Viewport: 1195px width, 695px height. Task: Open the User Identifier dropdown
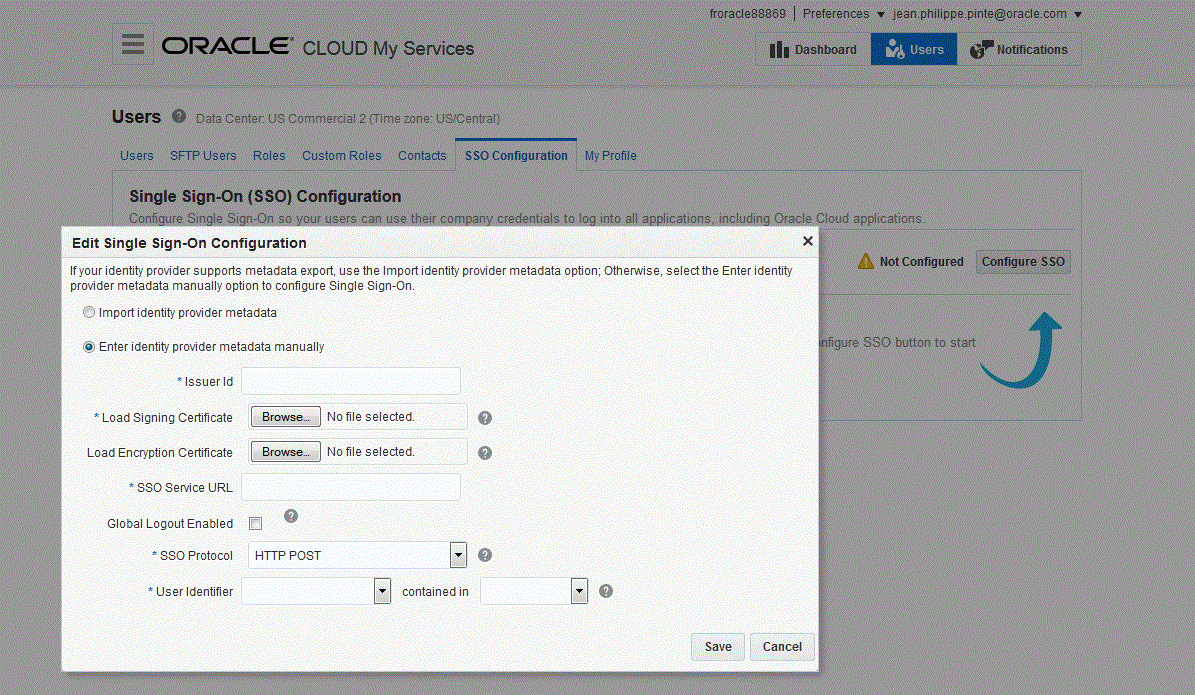pyautogui.click(x=381, y=591)
